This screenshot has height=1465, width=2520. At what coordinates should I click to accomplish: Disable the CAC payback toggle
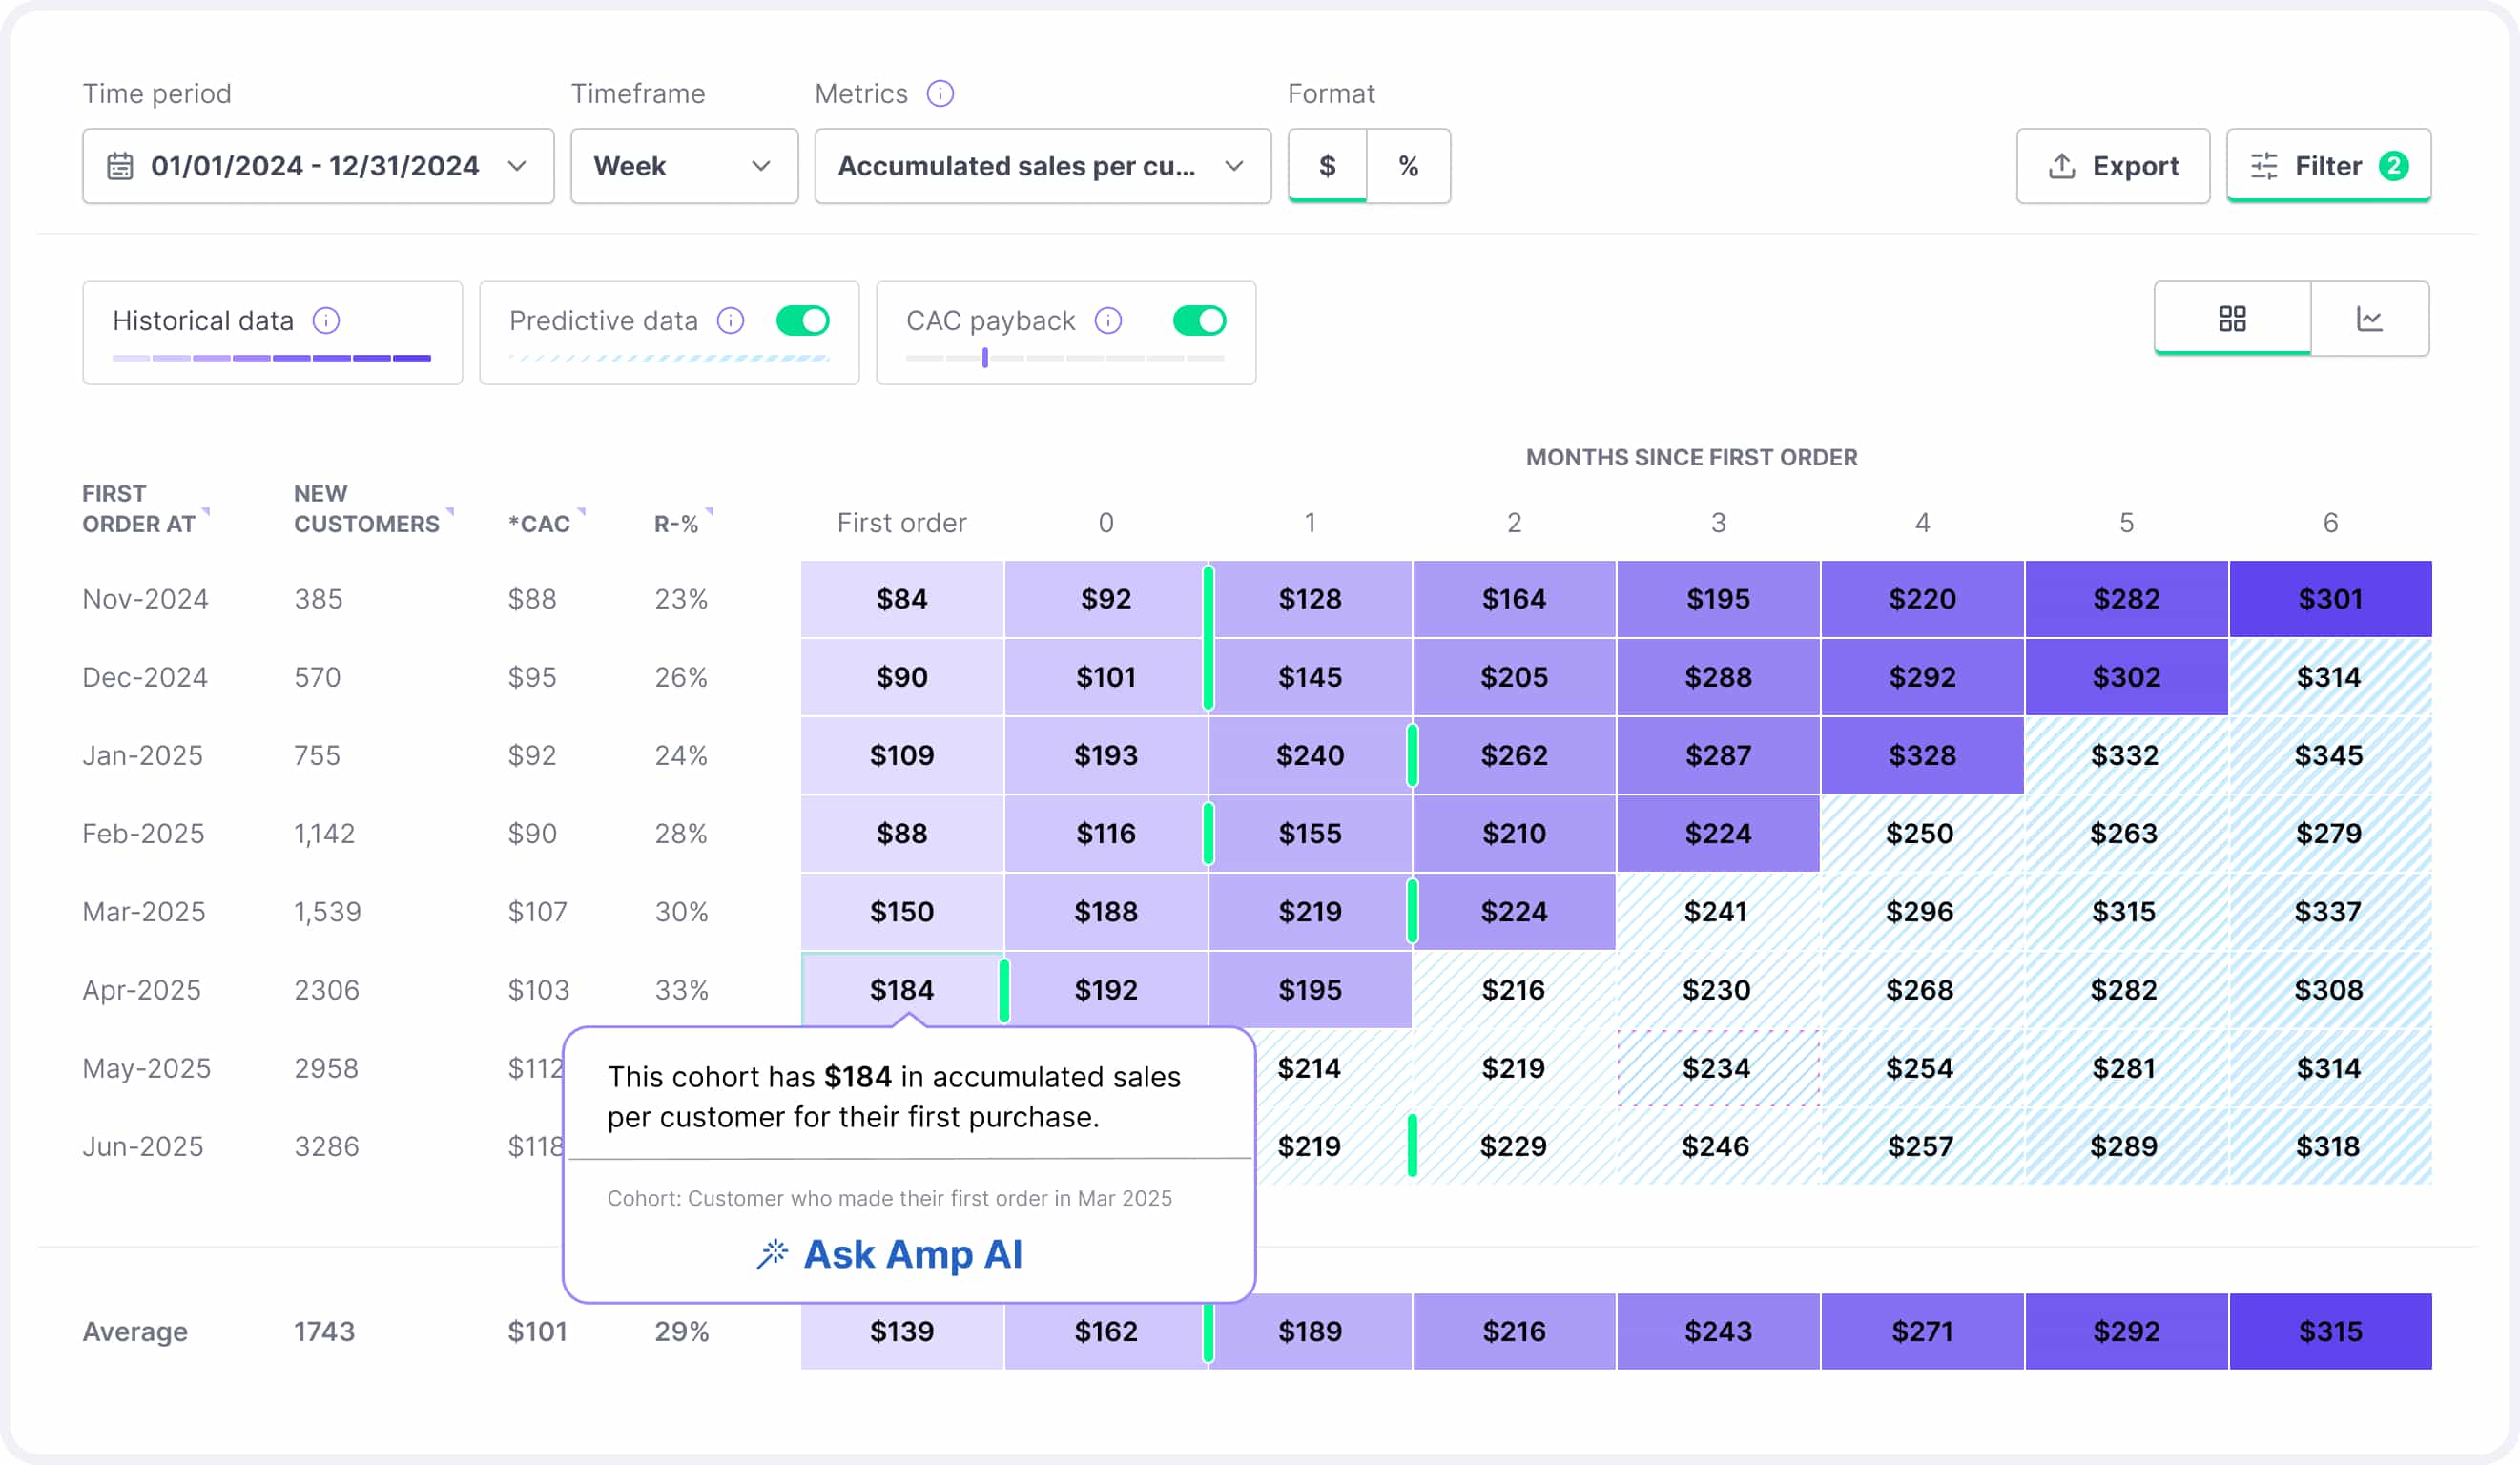click(1199, 321)
